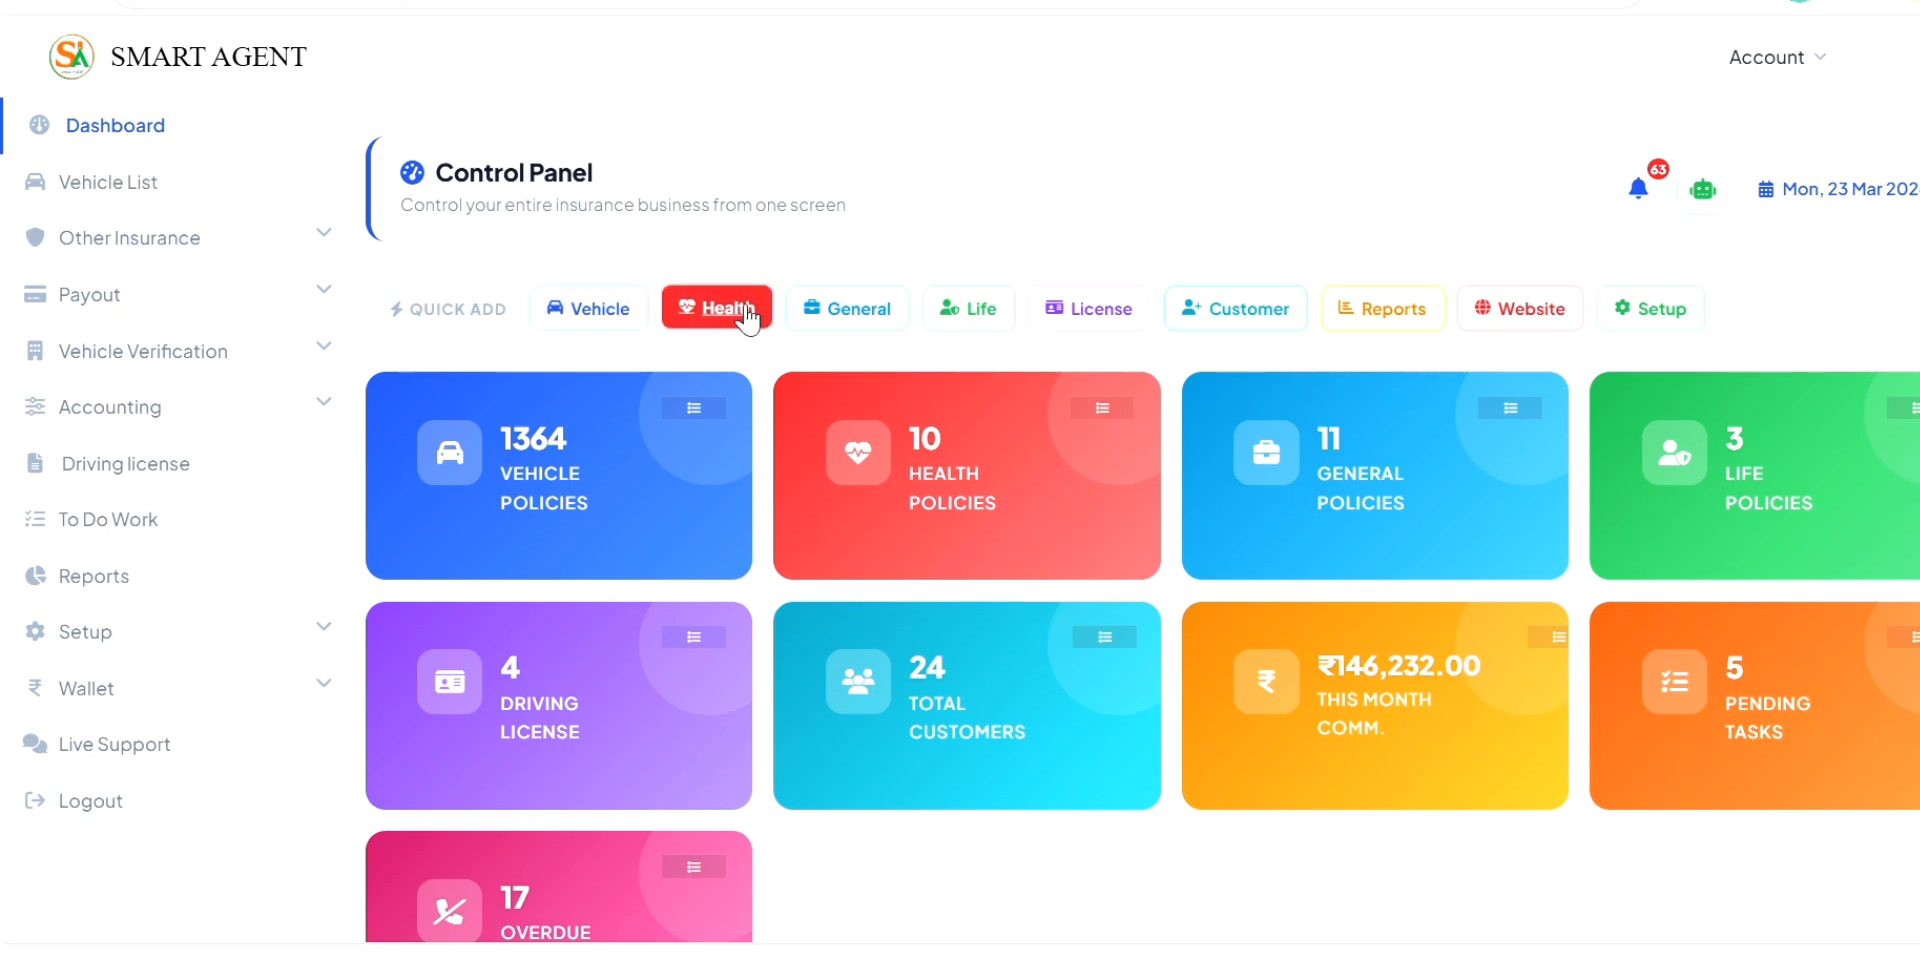Open the Customer tab in the quick bar
The height and width of the screenshot is (959, 1920).
pos(1235,308)
